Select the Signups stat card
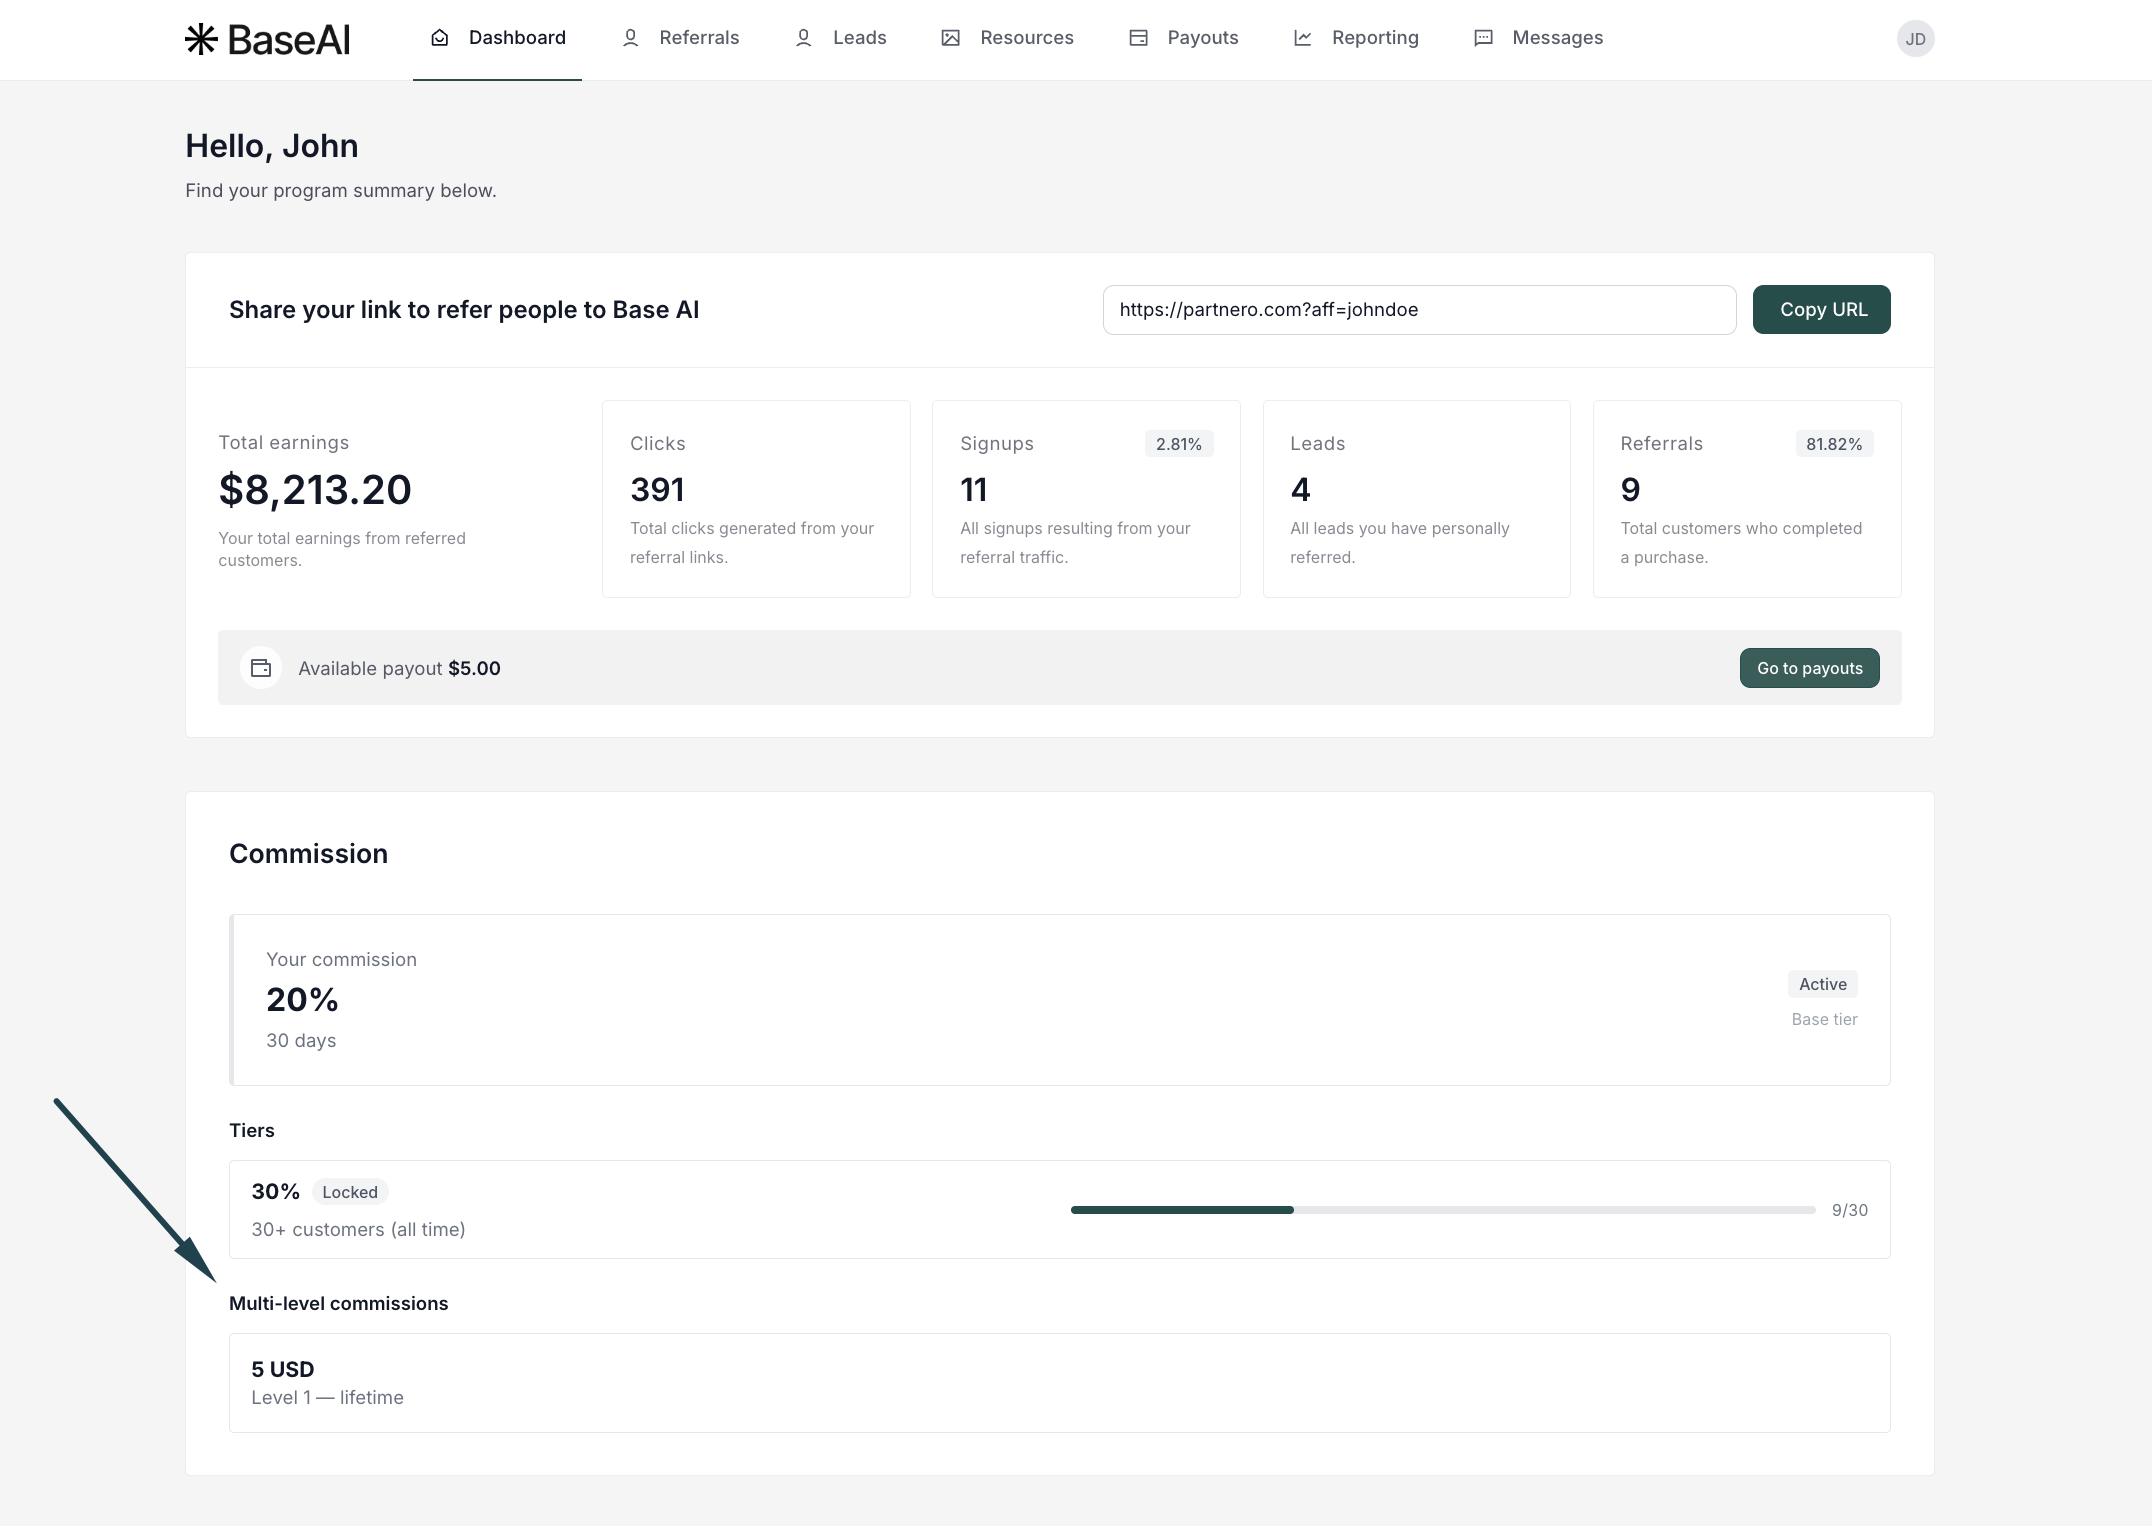 1085,499
